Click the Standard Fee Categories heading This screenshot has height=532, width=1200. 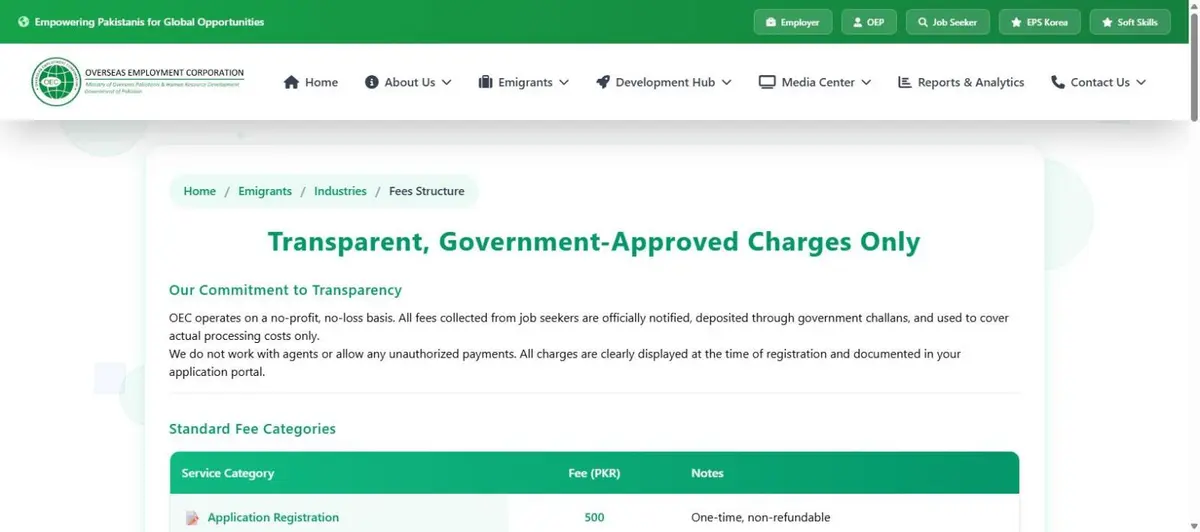[252, 429]
